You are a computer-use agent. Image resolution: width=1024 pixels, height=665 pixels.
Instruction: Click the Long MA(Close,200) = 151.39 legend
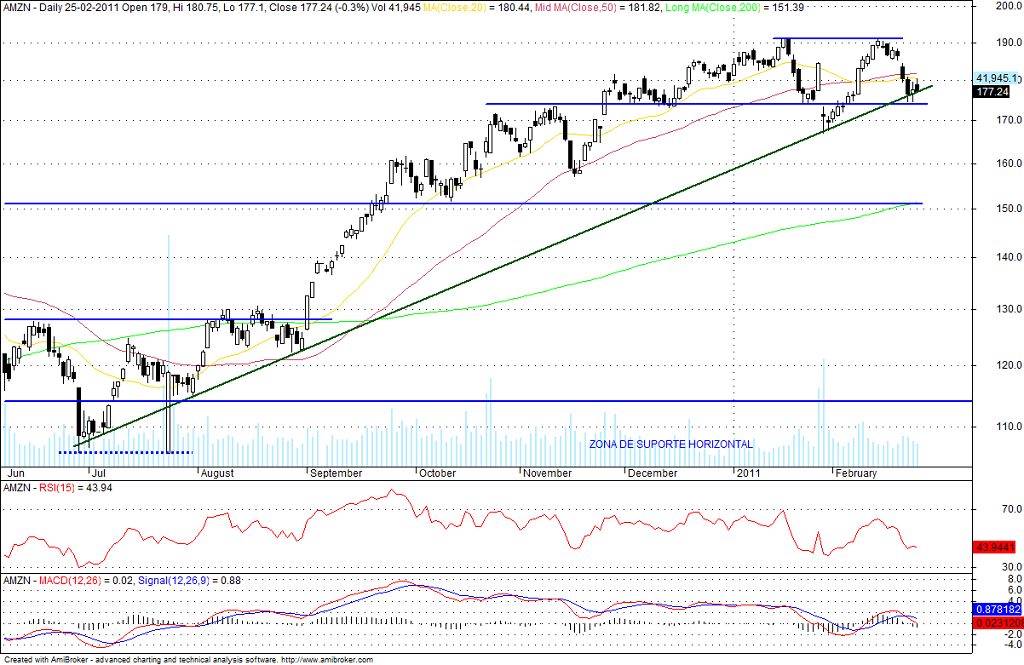pyautogui.click(x=735, y=7)
